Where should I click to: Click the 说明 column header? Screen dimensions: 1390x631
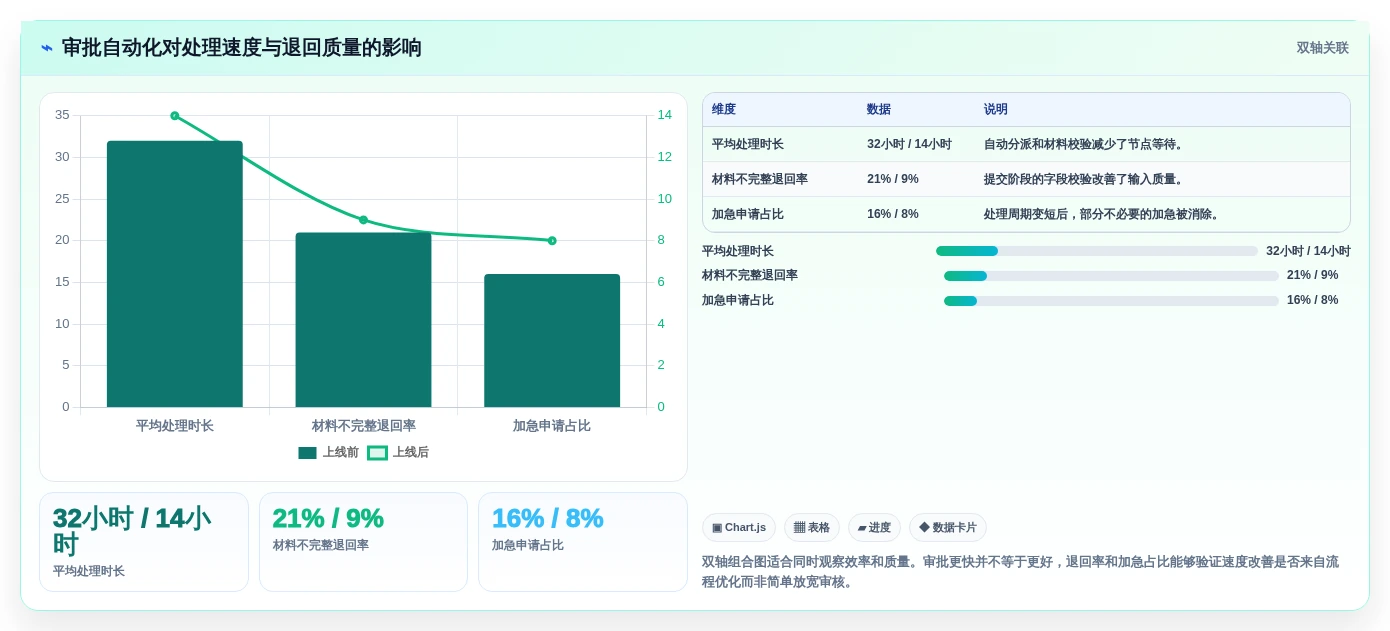click(996, 109)
